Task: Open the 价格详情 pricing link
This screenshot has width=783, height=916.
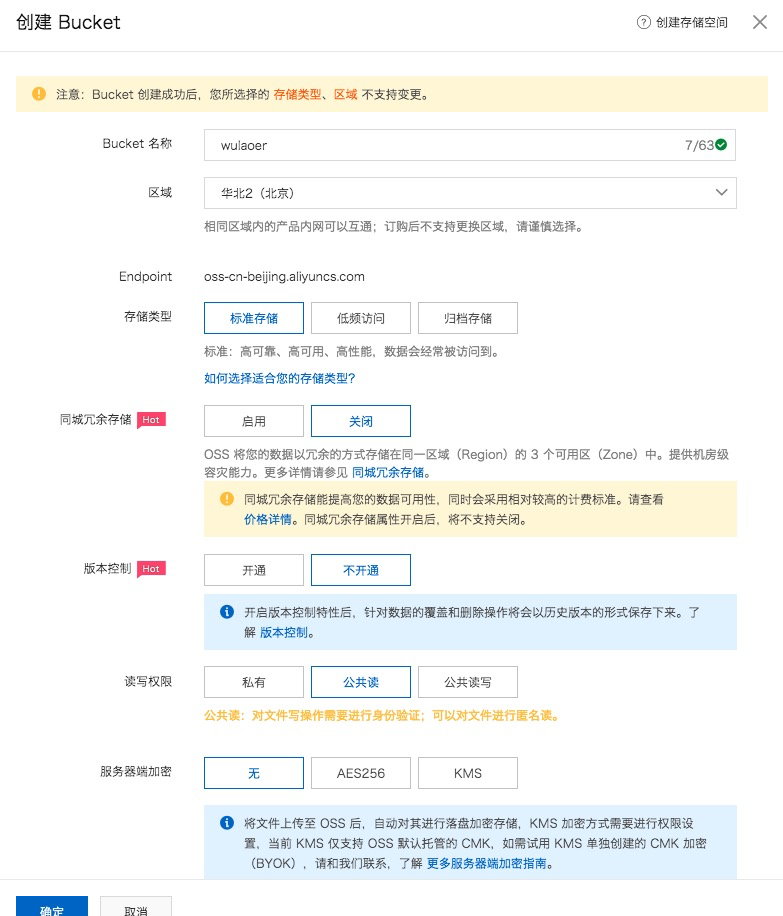Action: tap(268, 520)
